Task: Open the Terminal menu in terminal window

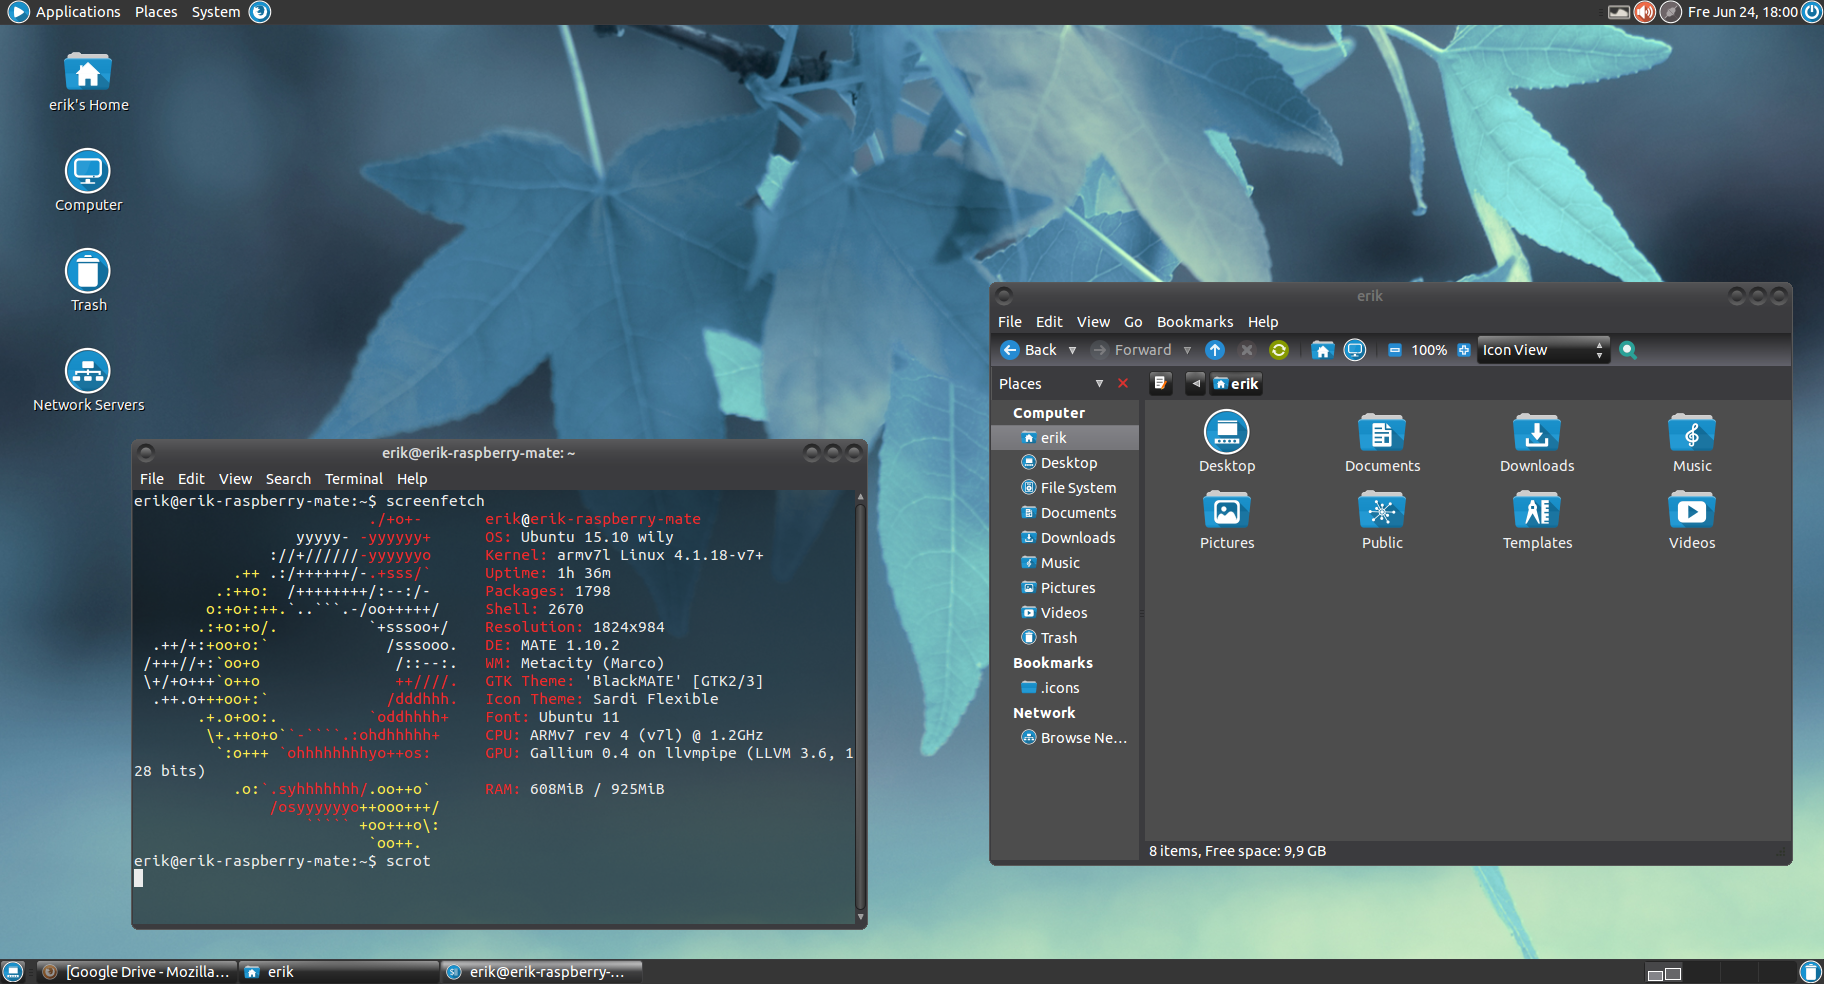Action: pos(354,479)
